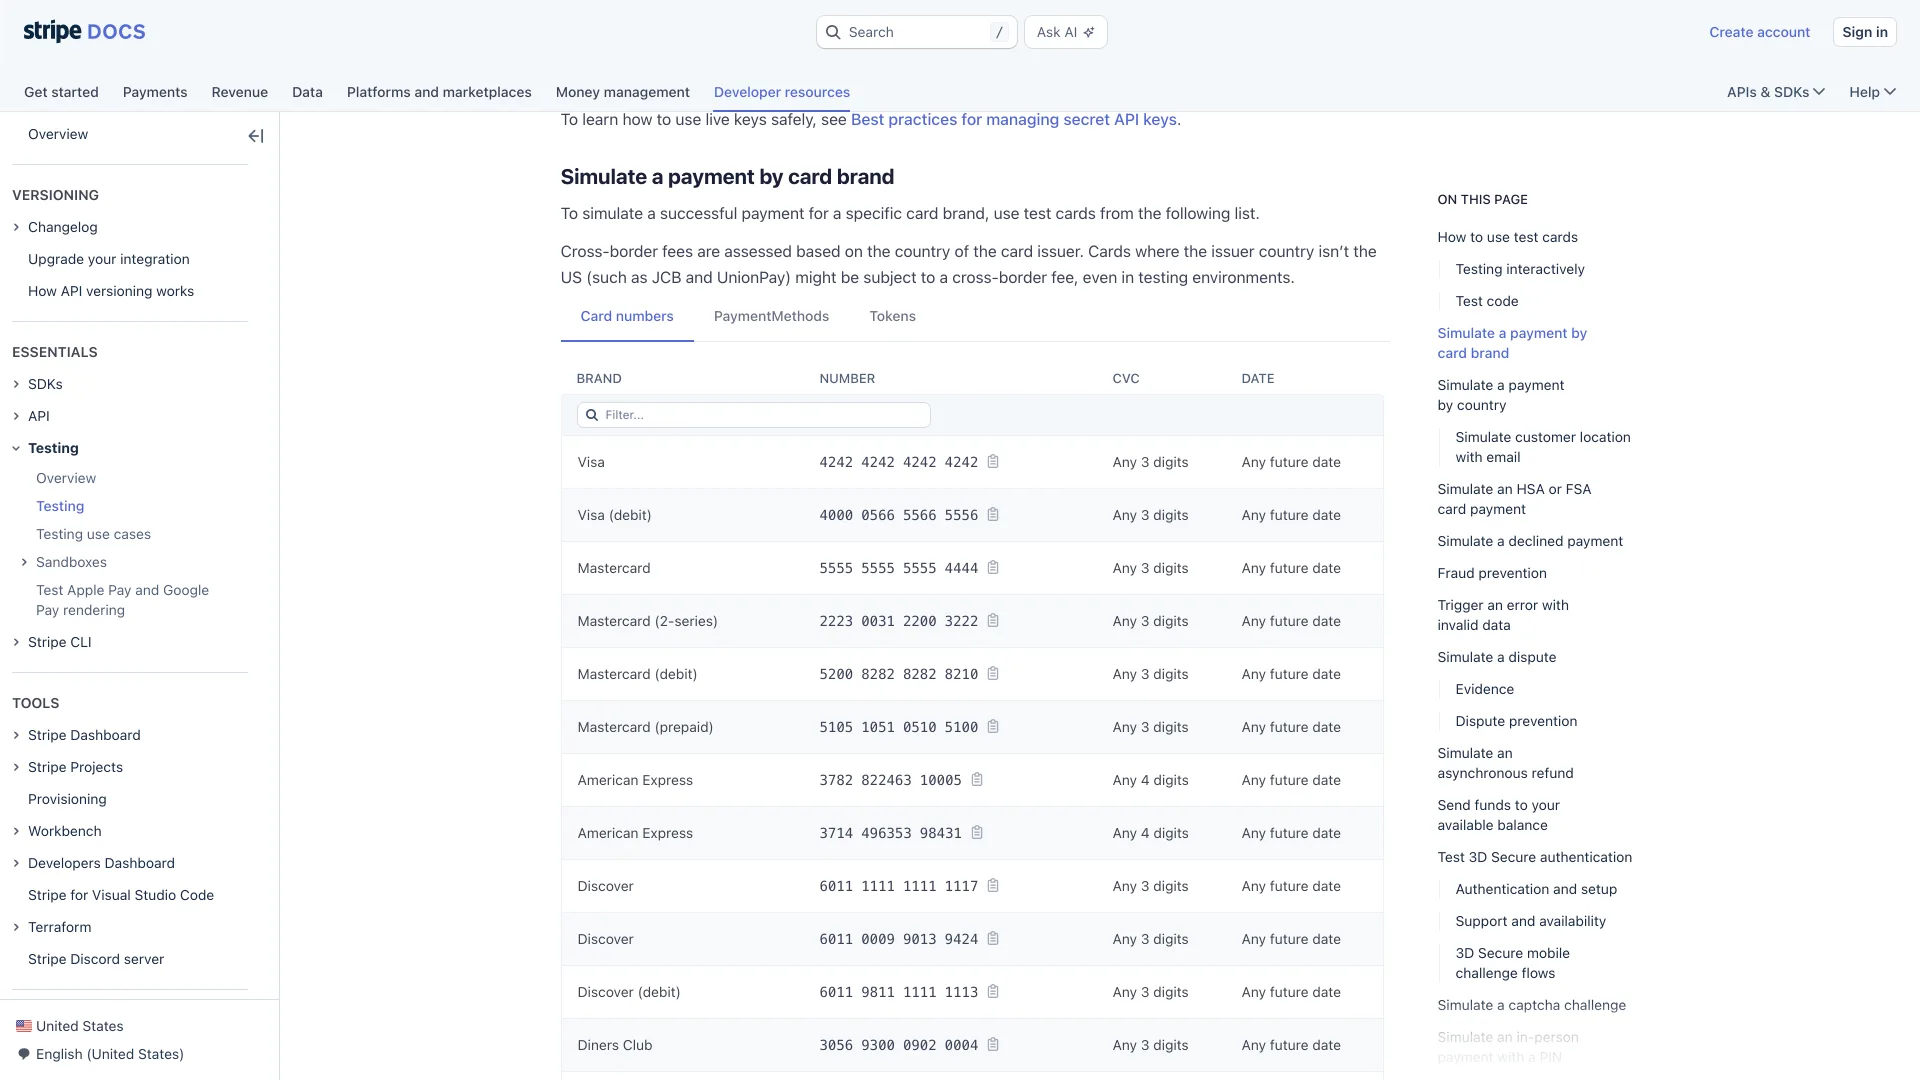This screenshot has width=1920, height=1080.
Task: Jump to Test 3D Secure authentication section
Action: (1534, 857)
